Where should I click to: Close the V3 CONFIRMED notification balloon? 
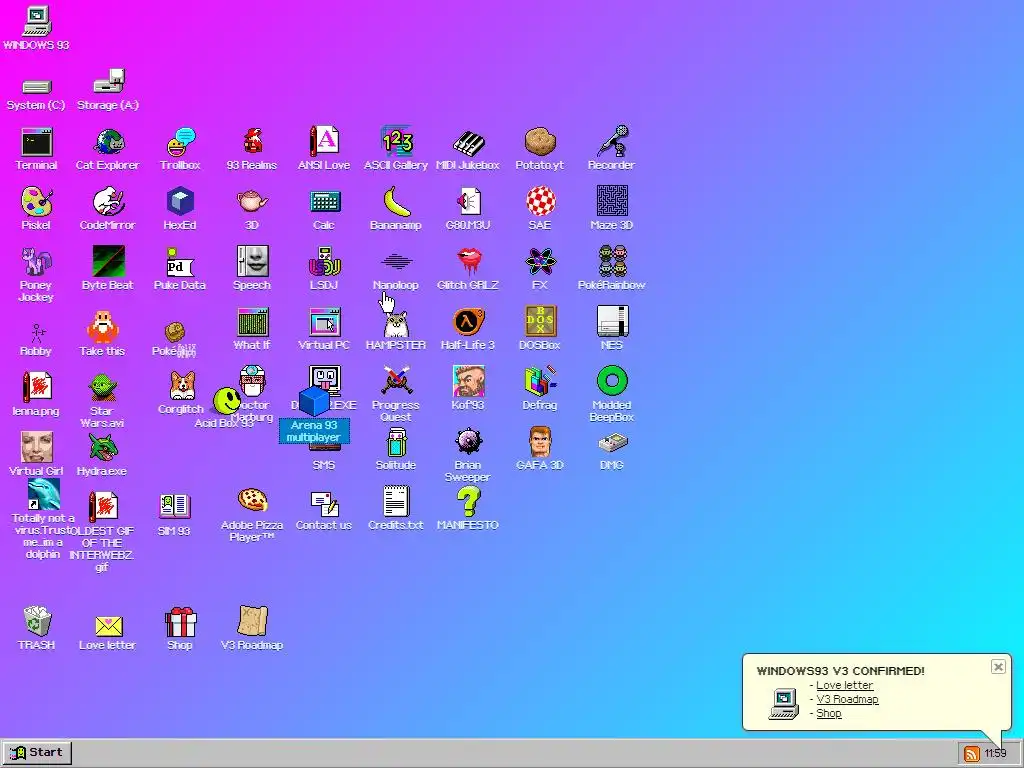tap(998, 667)
